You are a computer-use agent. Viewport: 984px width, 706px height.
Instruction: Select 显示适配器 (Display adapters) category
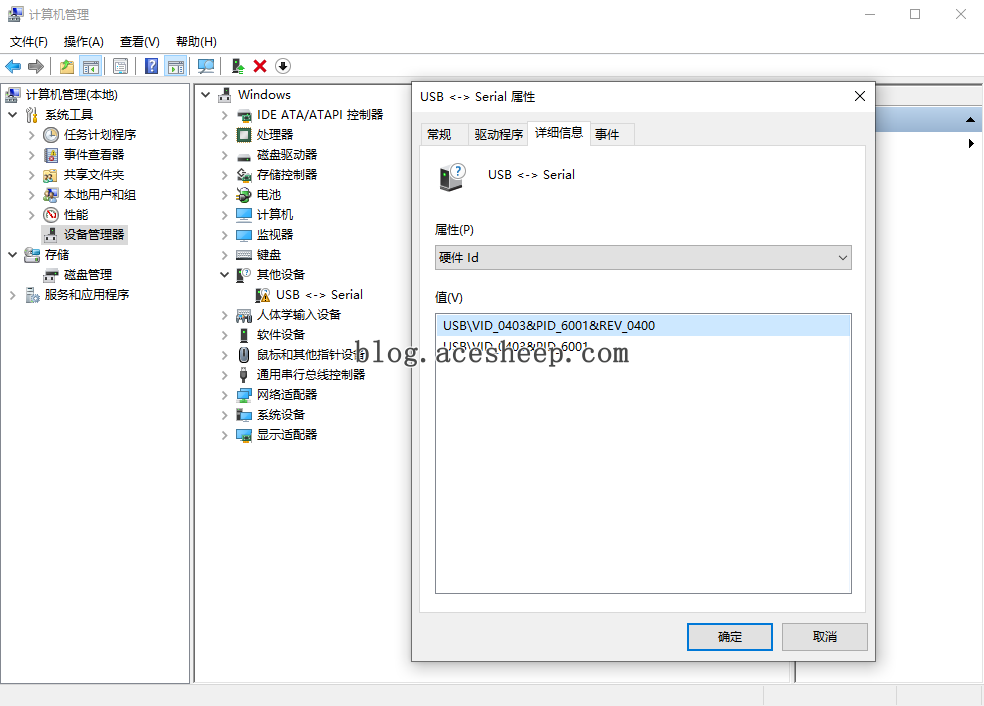[287, 435]
